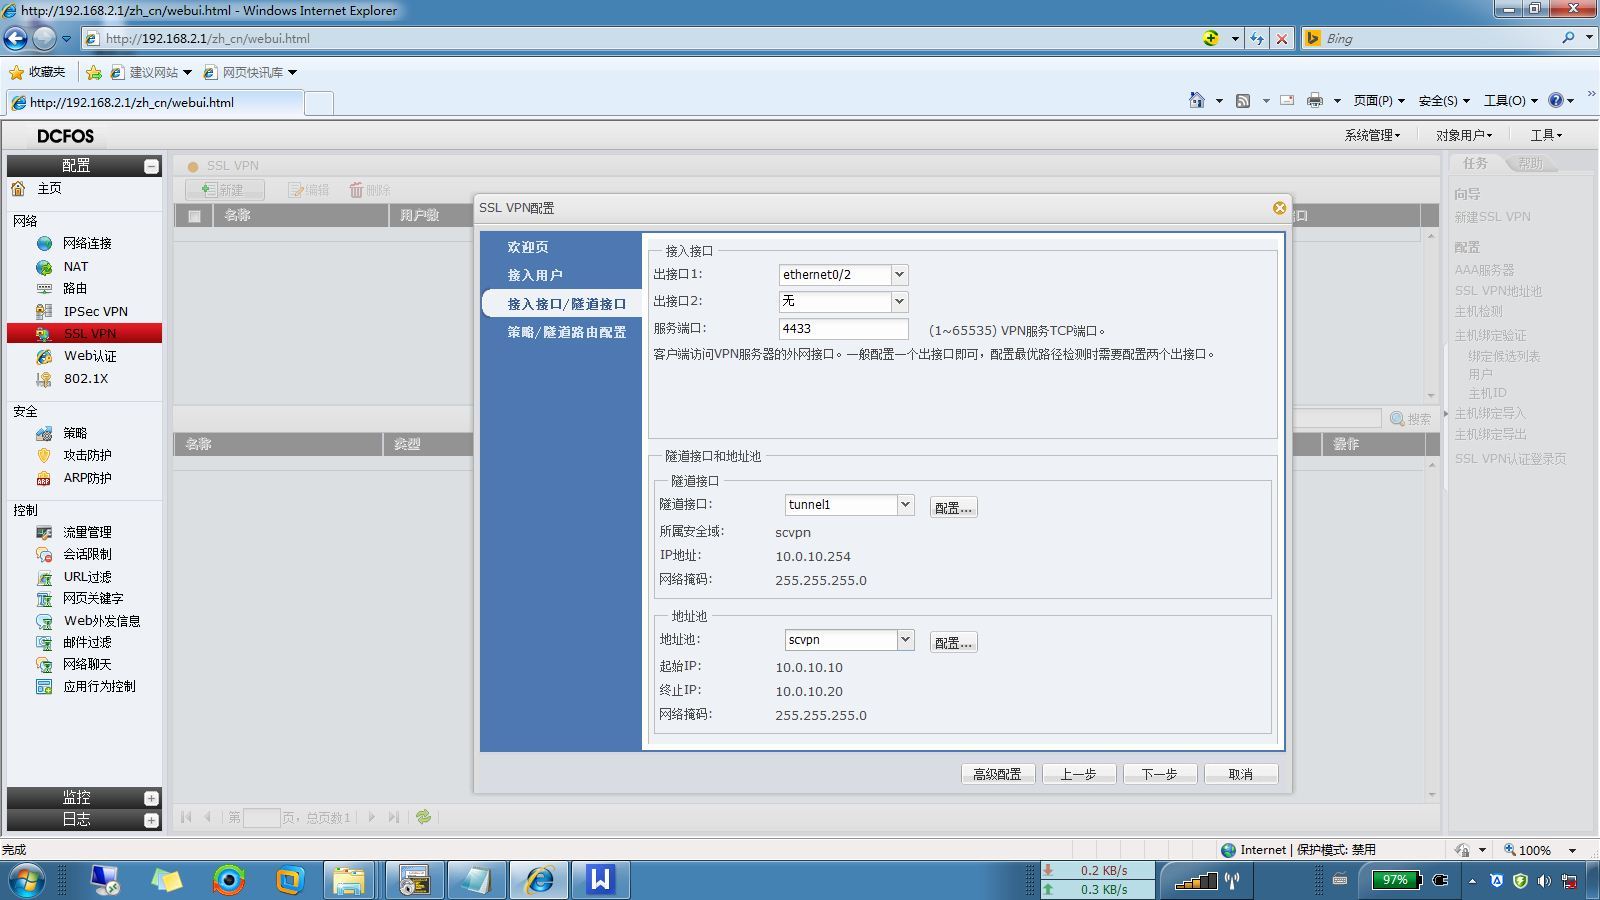Select the NAT icon in sidebar

44,267
